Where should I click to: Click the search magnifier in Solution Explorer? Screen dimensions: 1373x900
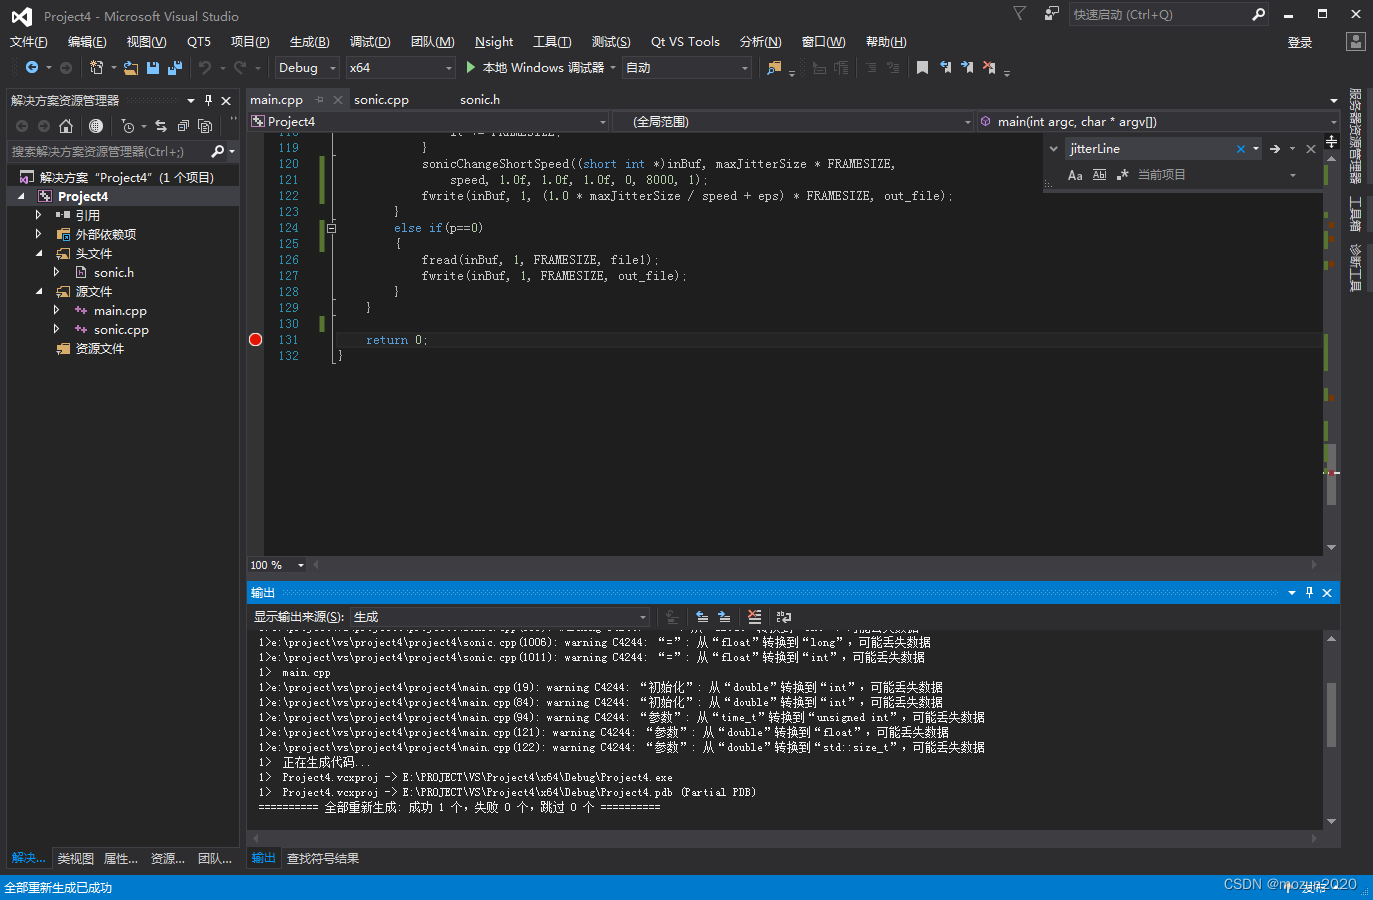pyautogui.click(x=218, y=151)
